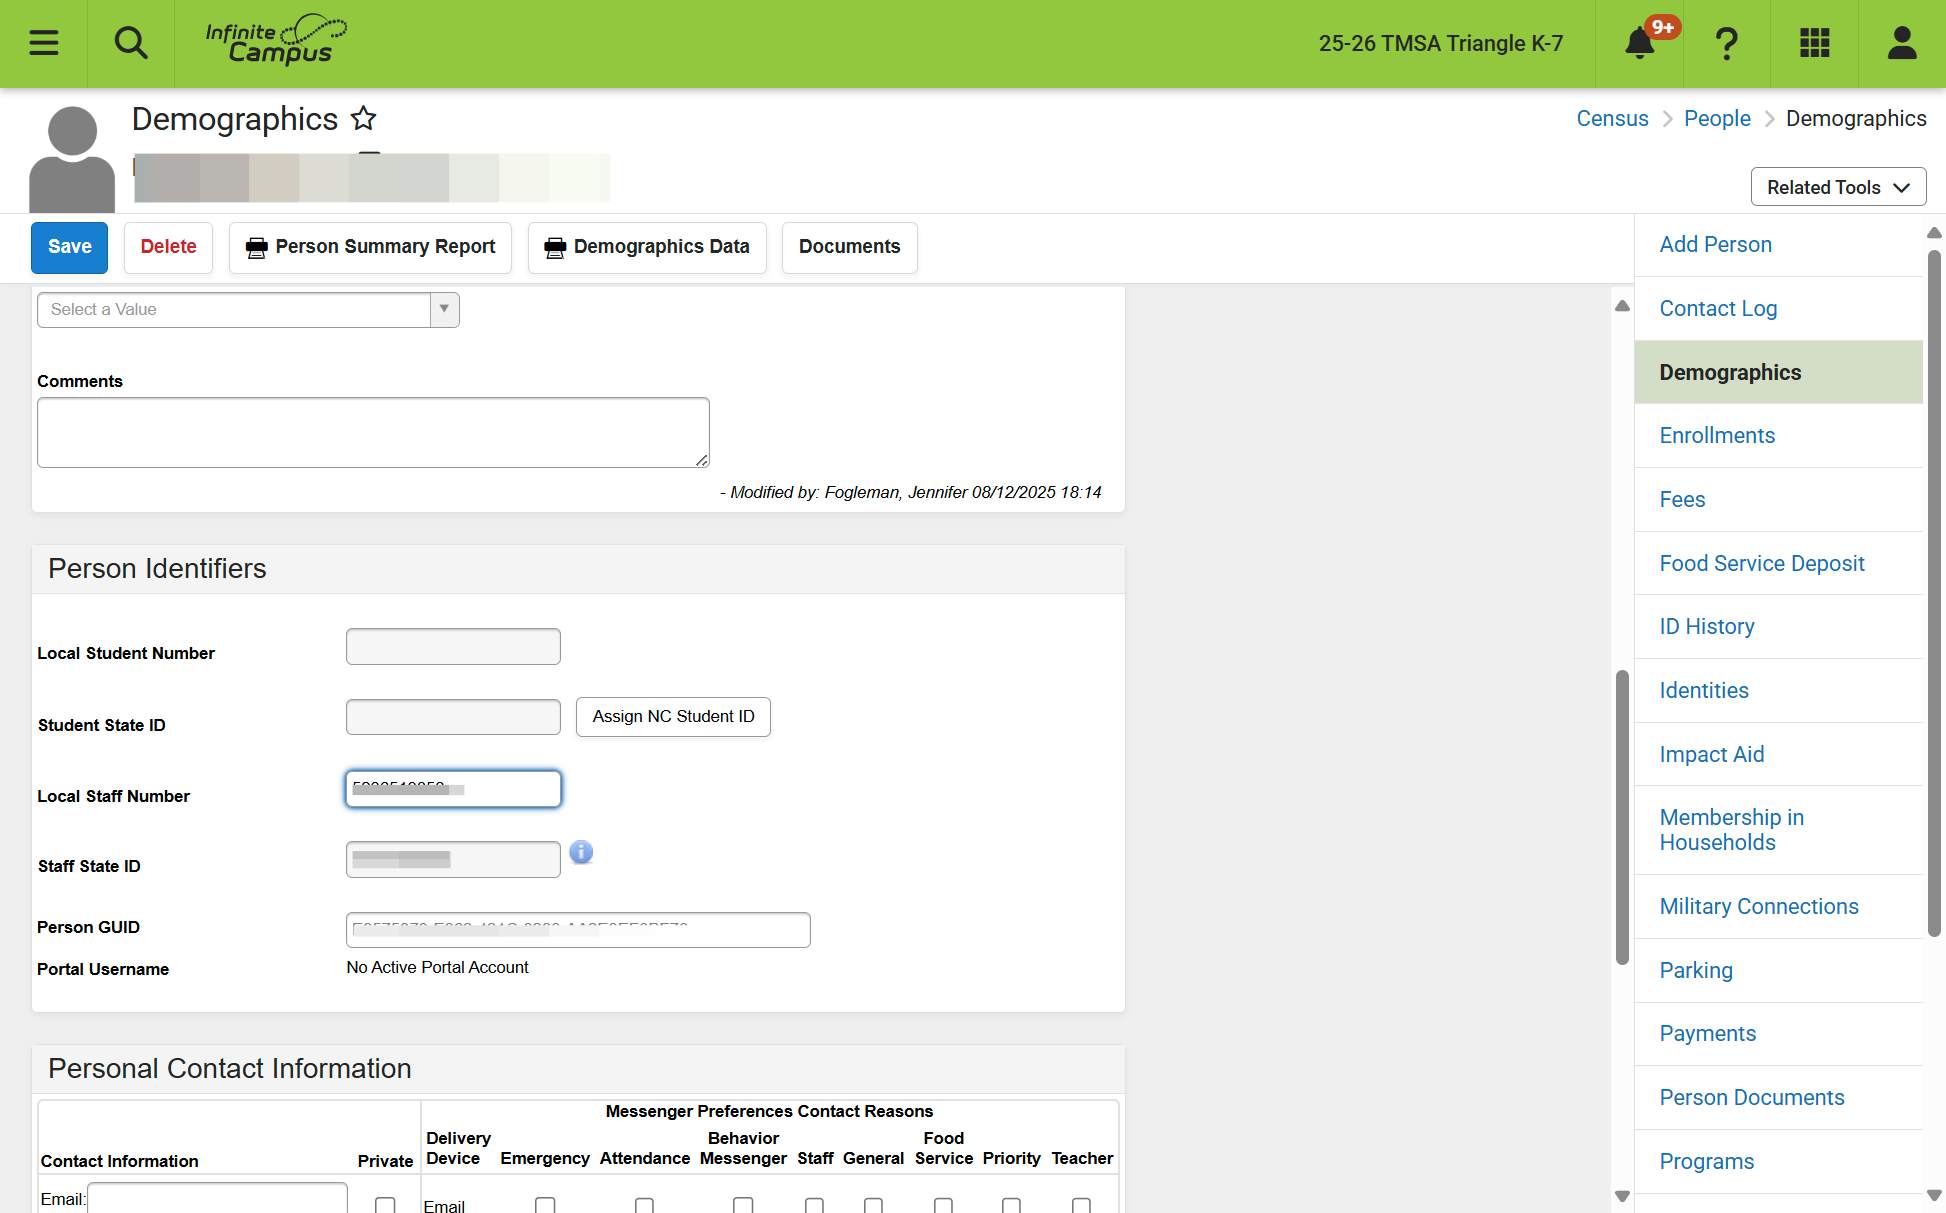Open the app switcher grid icon
Screen dimensions: 1946x1213
click(1814, 43)
